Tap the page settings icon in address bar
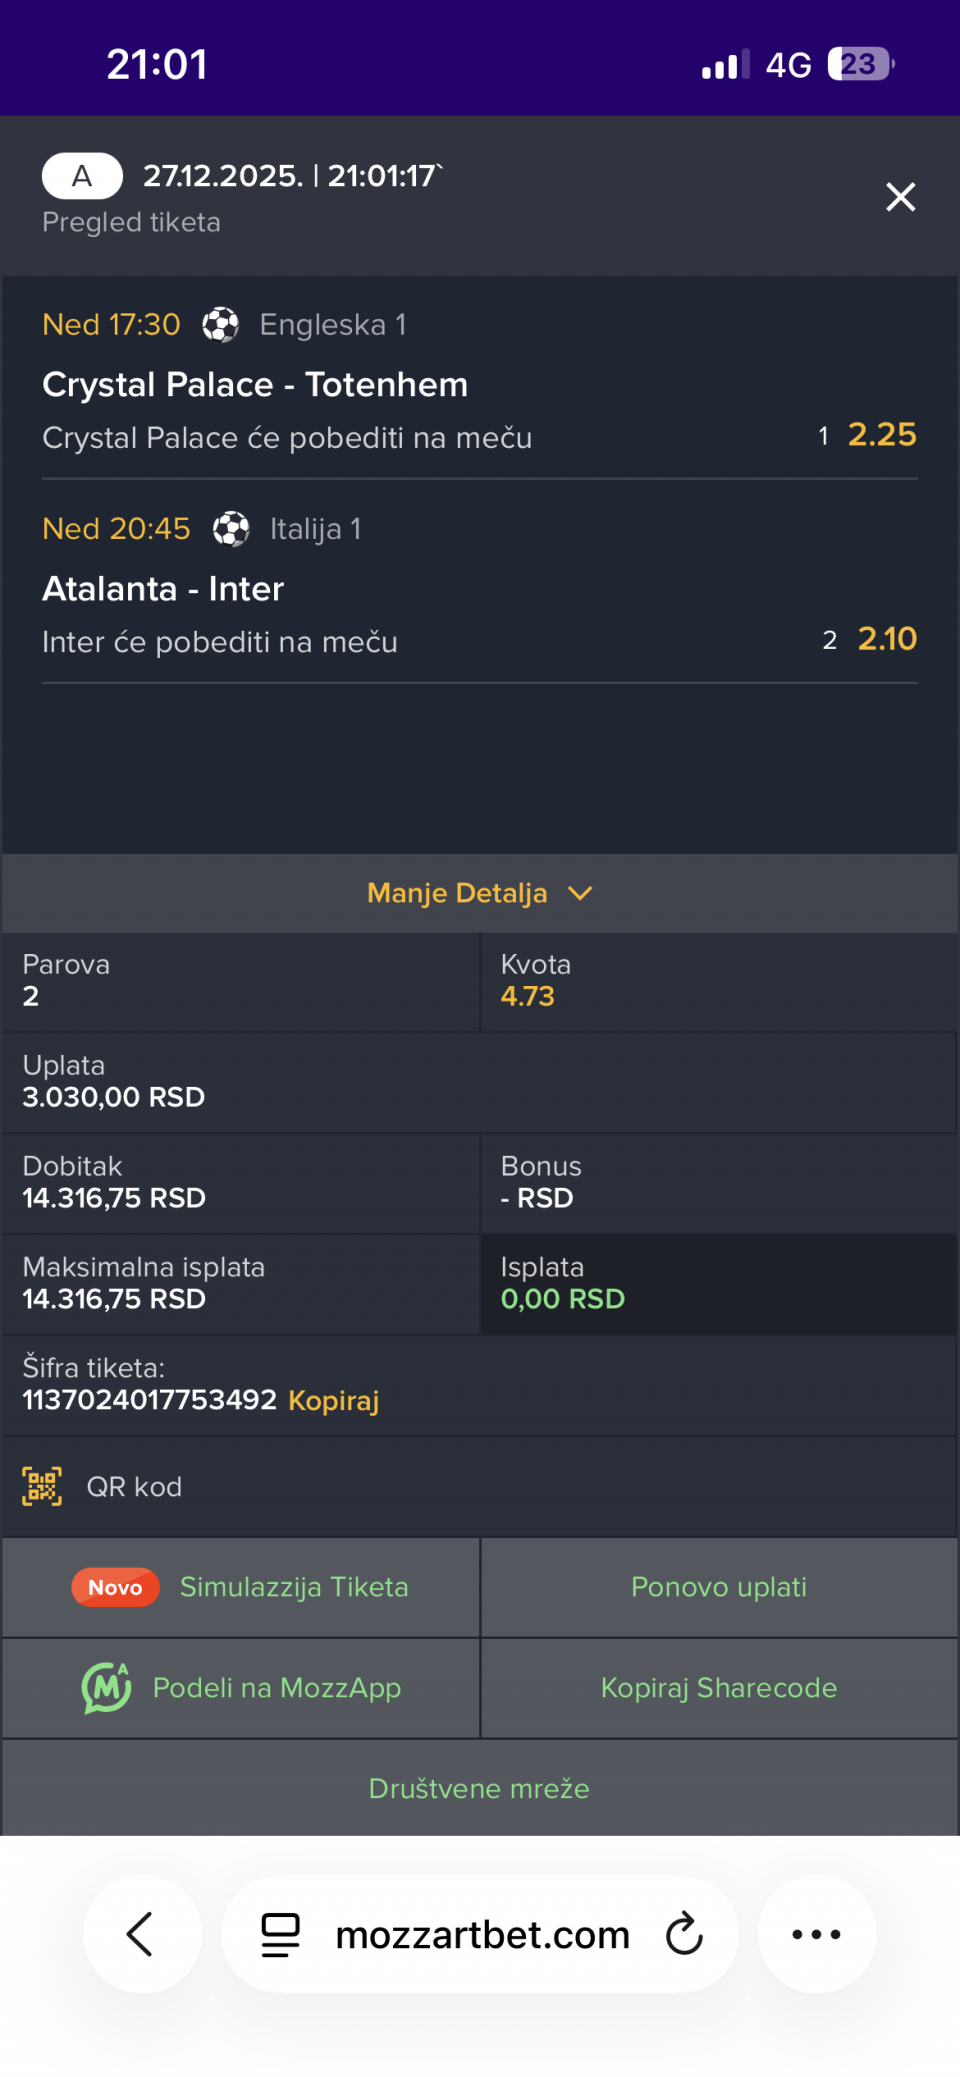 pos(280,1934)
